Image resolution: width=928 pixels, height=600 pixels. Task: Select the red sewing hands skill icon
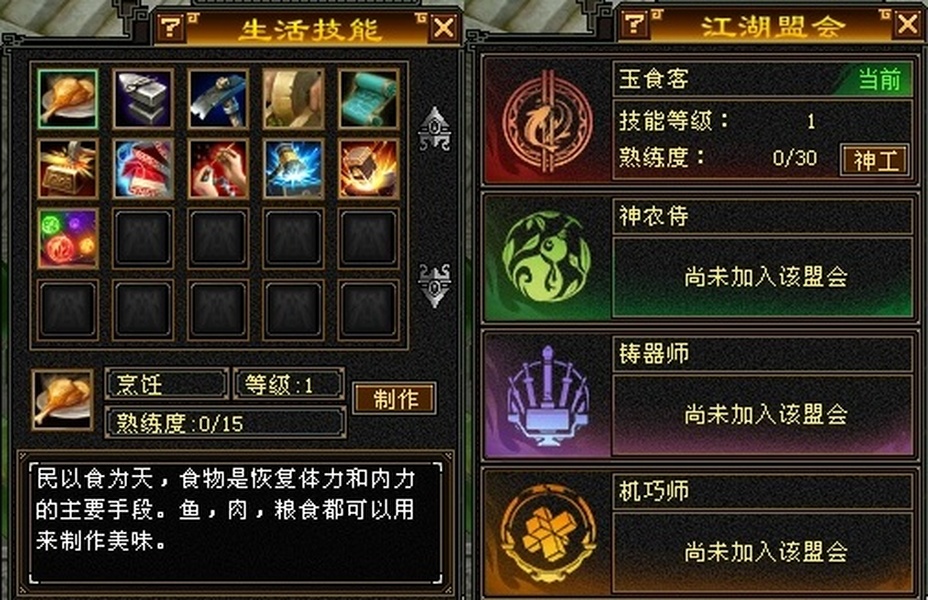click(218, 169)
